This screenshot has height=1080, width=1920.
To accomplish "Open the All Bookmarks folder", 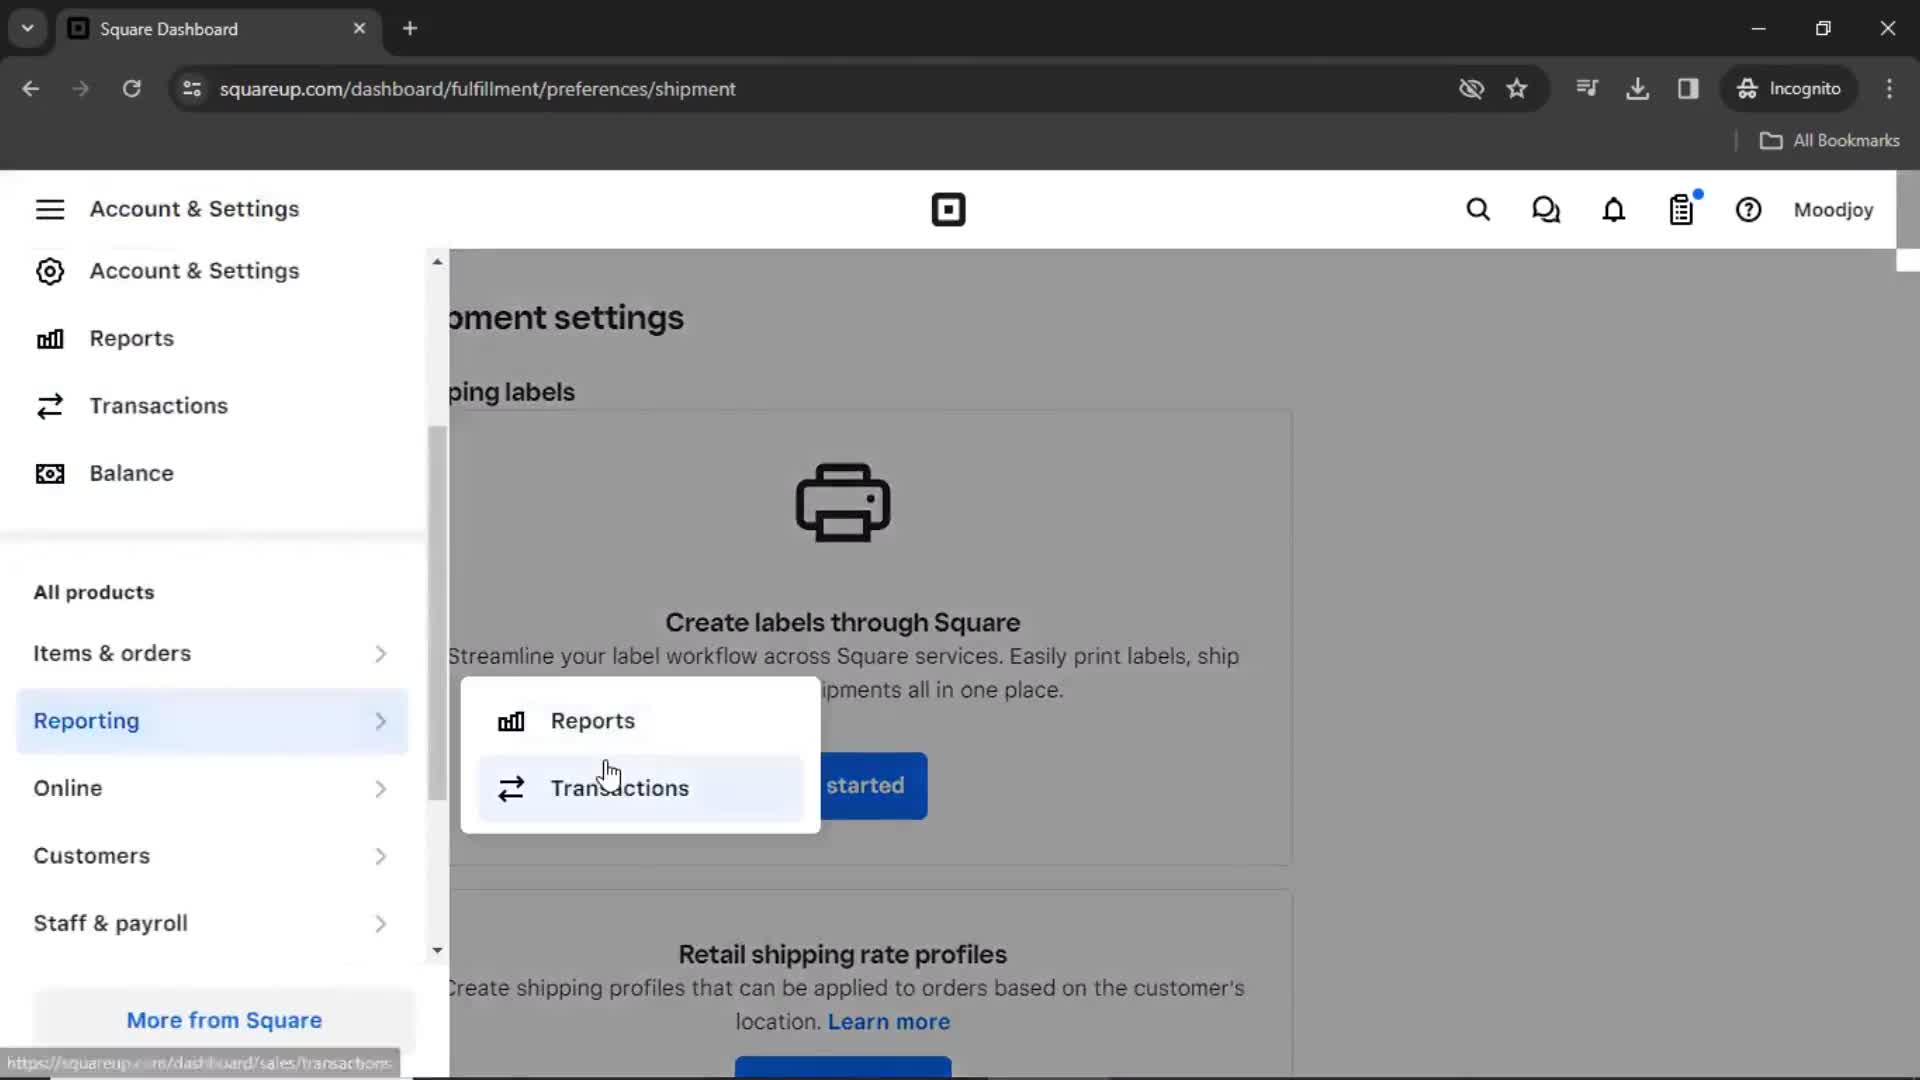I will (x=1830, y=141).
